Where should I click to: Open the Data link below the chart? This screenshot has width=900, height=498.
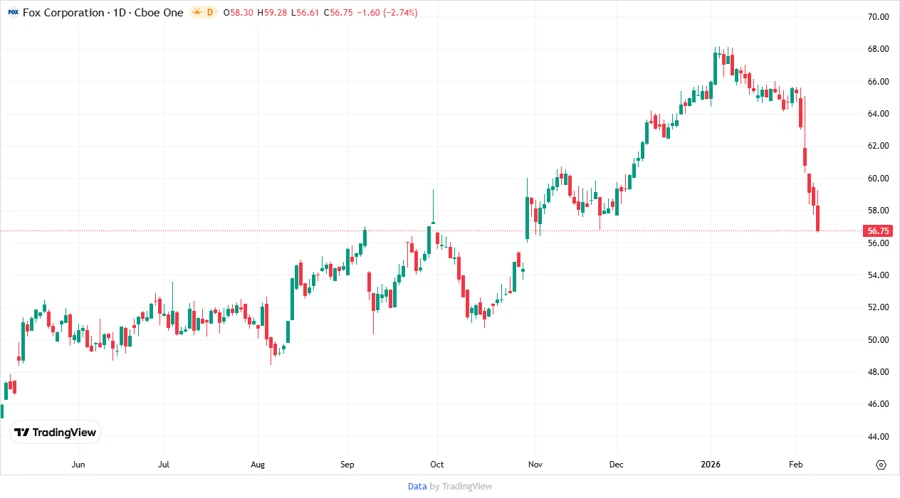coord(417,487)
